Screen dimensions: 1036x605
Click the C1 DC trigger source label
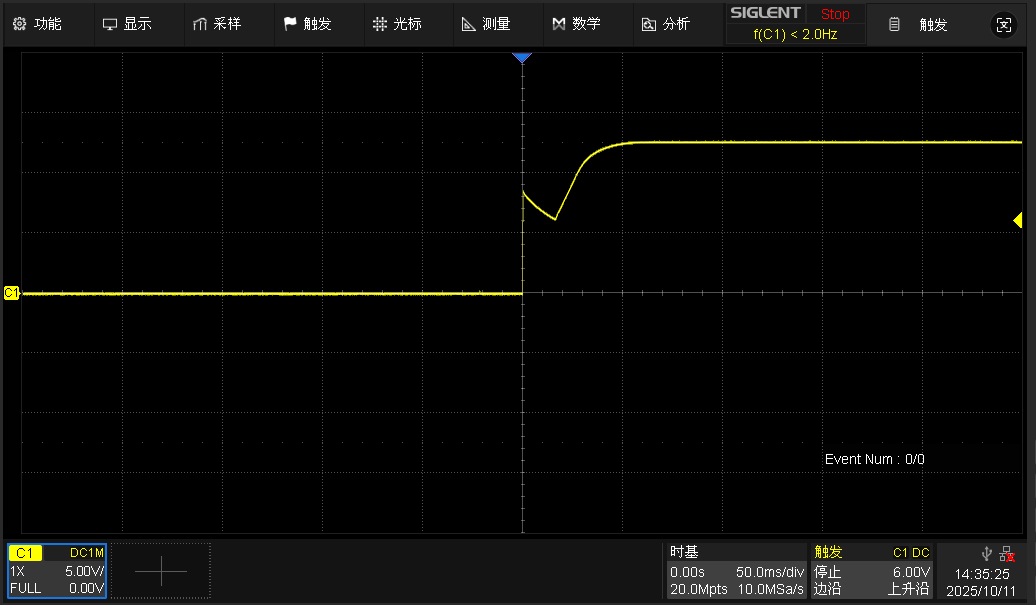911,553
